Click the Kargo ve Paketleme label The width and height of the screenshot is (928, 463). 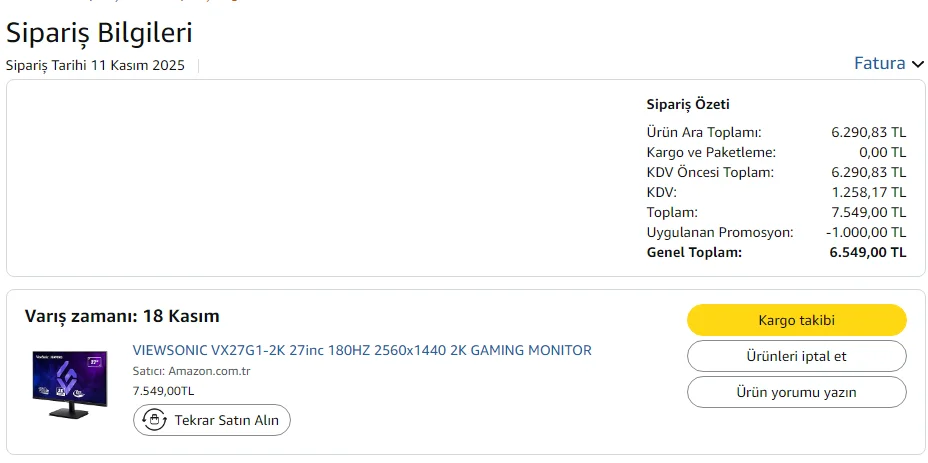tap(711, 152)
